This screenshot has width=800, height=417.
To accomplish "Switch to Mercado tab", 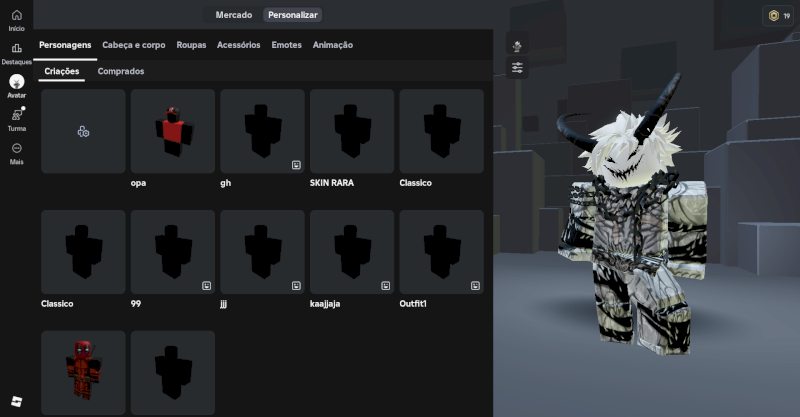I will tap(234, 15).
